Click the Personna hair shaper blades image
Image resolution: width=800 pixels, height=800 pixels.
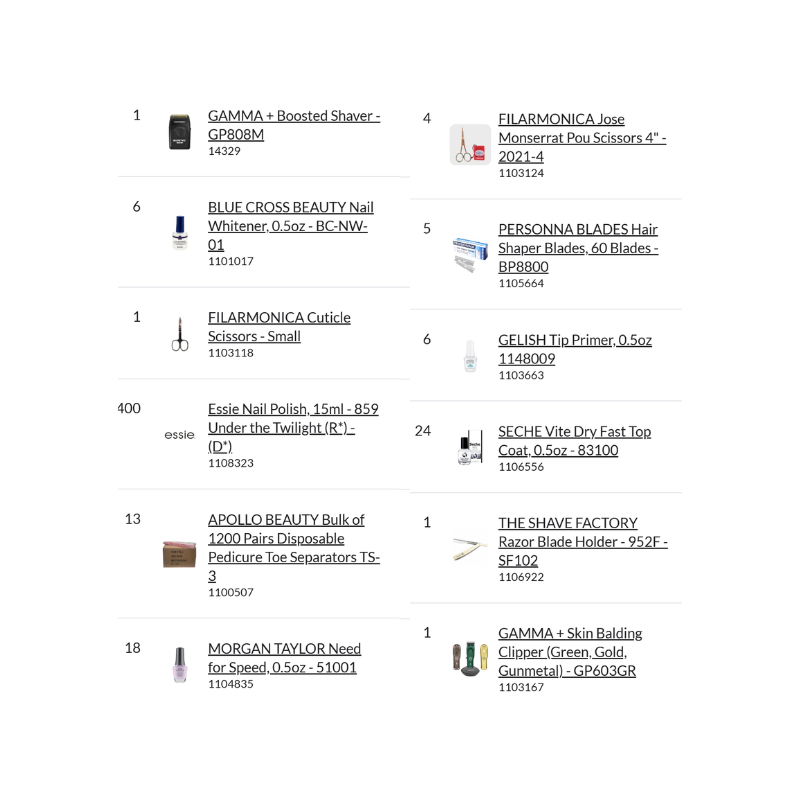coord(469,255)
